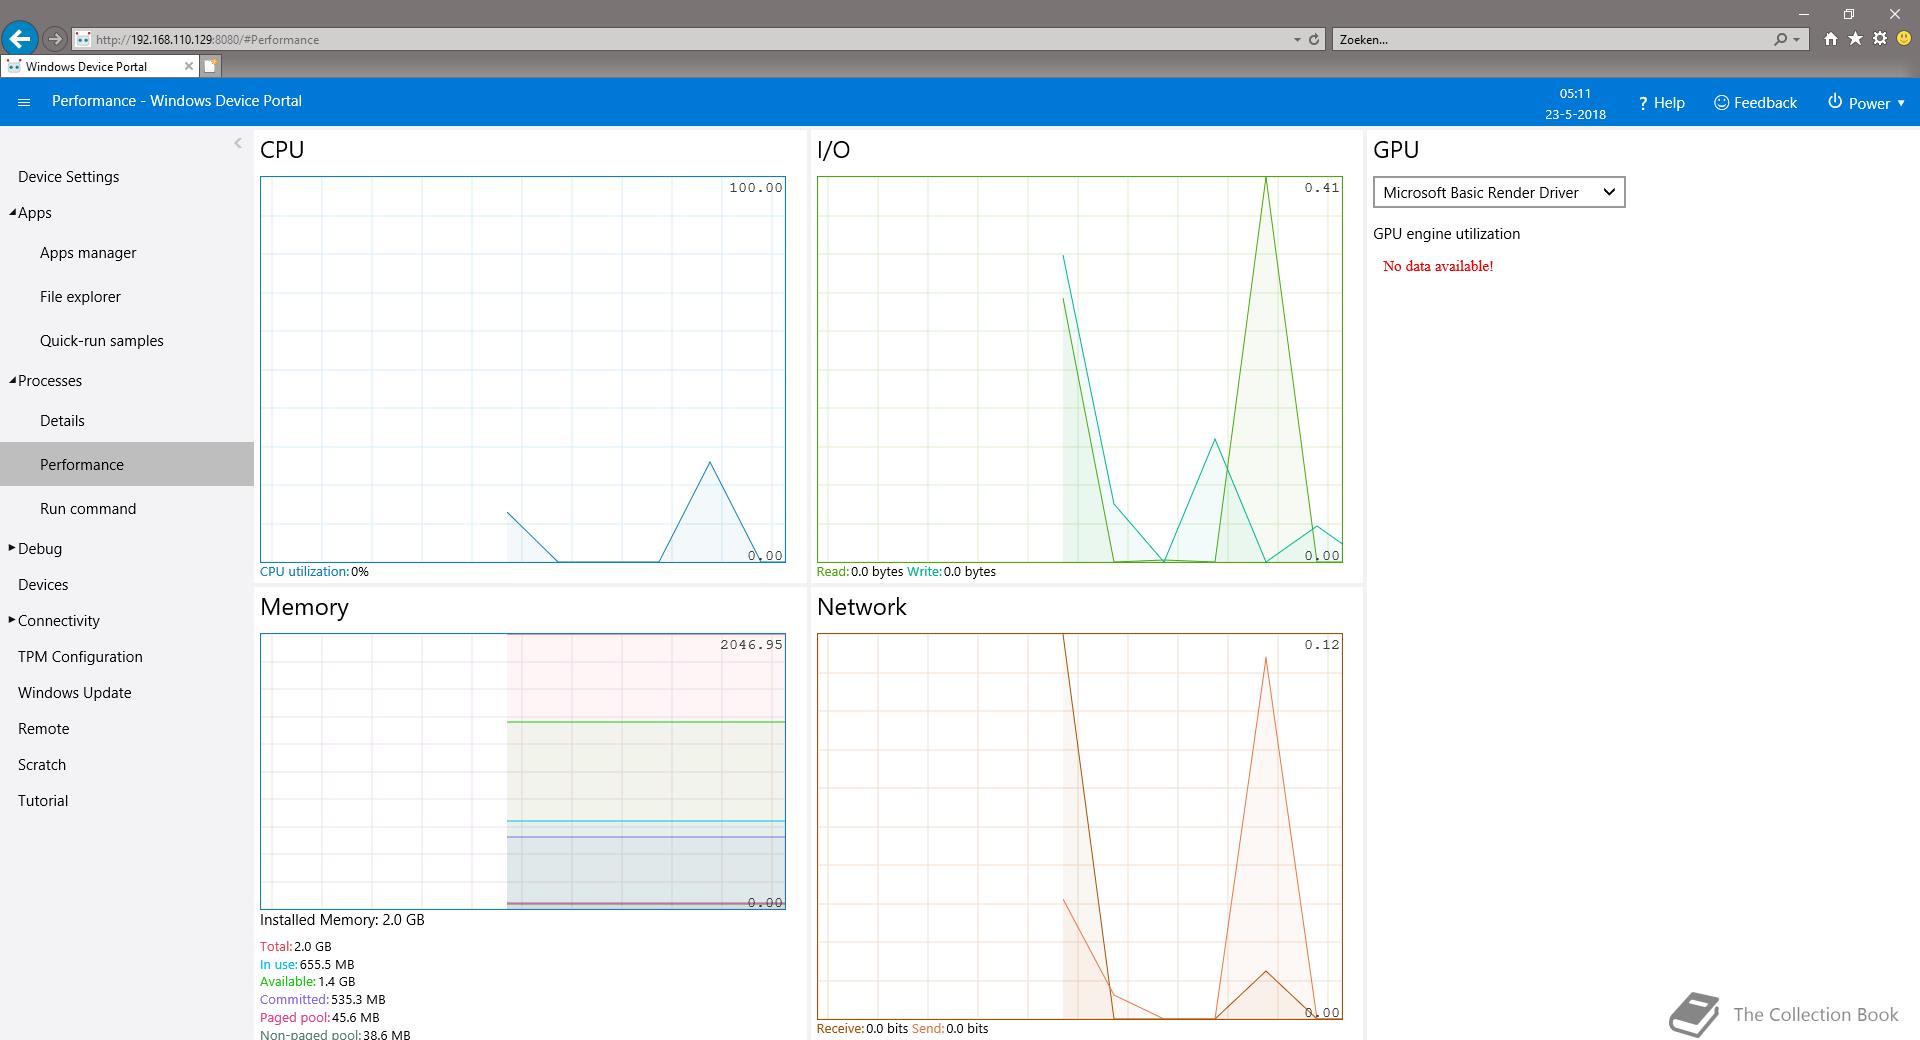Click the search magnifier icon

[1780, 39]
